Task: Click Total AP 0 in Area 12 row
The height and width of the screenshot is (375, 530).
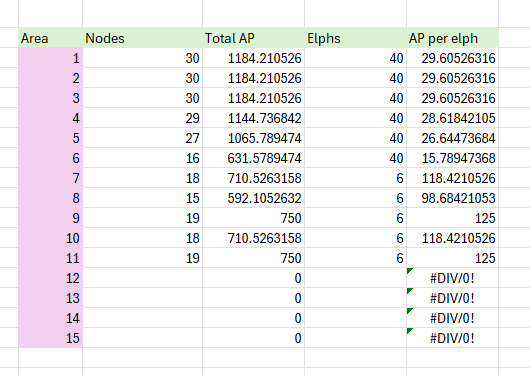Action: tap(254, 278)
